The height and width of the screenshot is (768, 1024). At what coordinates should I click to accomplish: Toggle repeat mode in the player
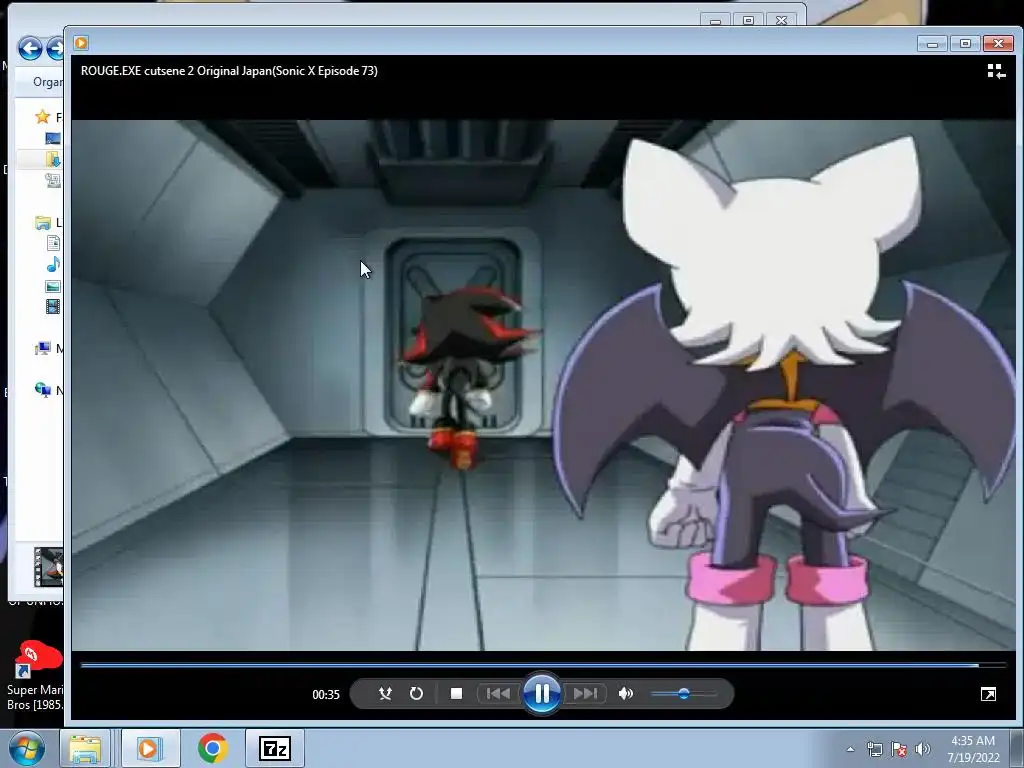point(416,694)
